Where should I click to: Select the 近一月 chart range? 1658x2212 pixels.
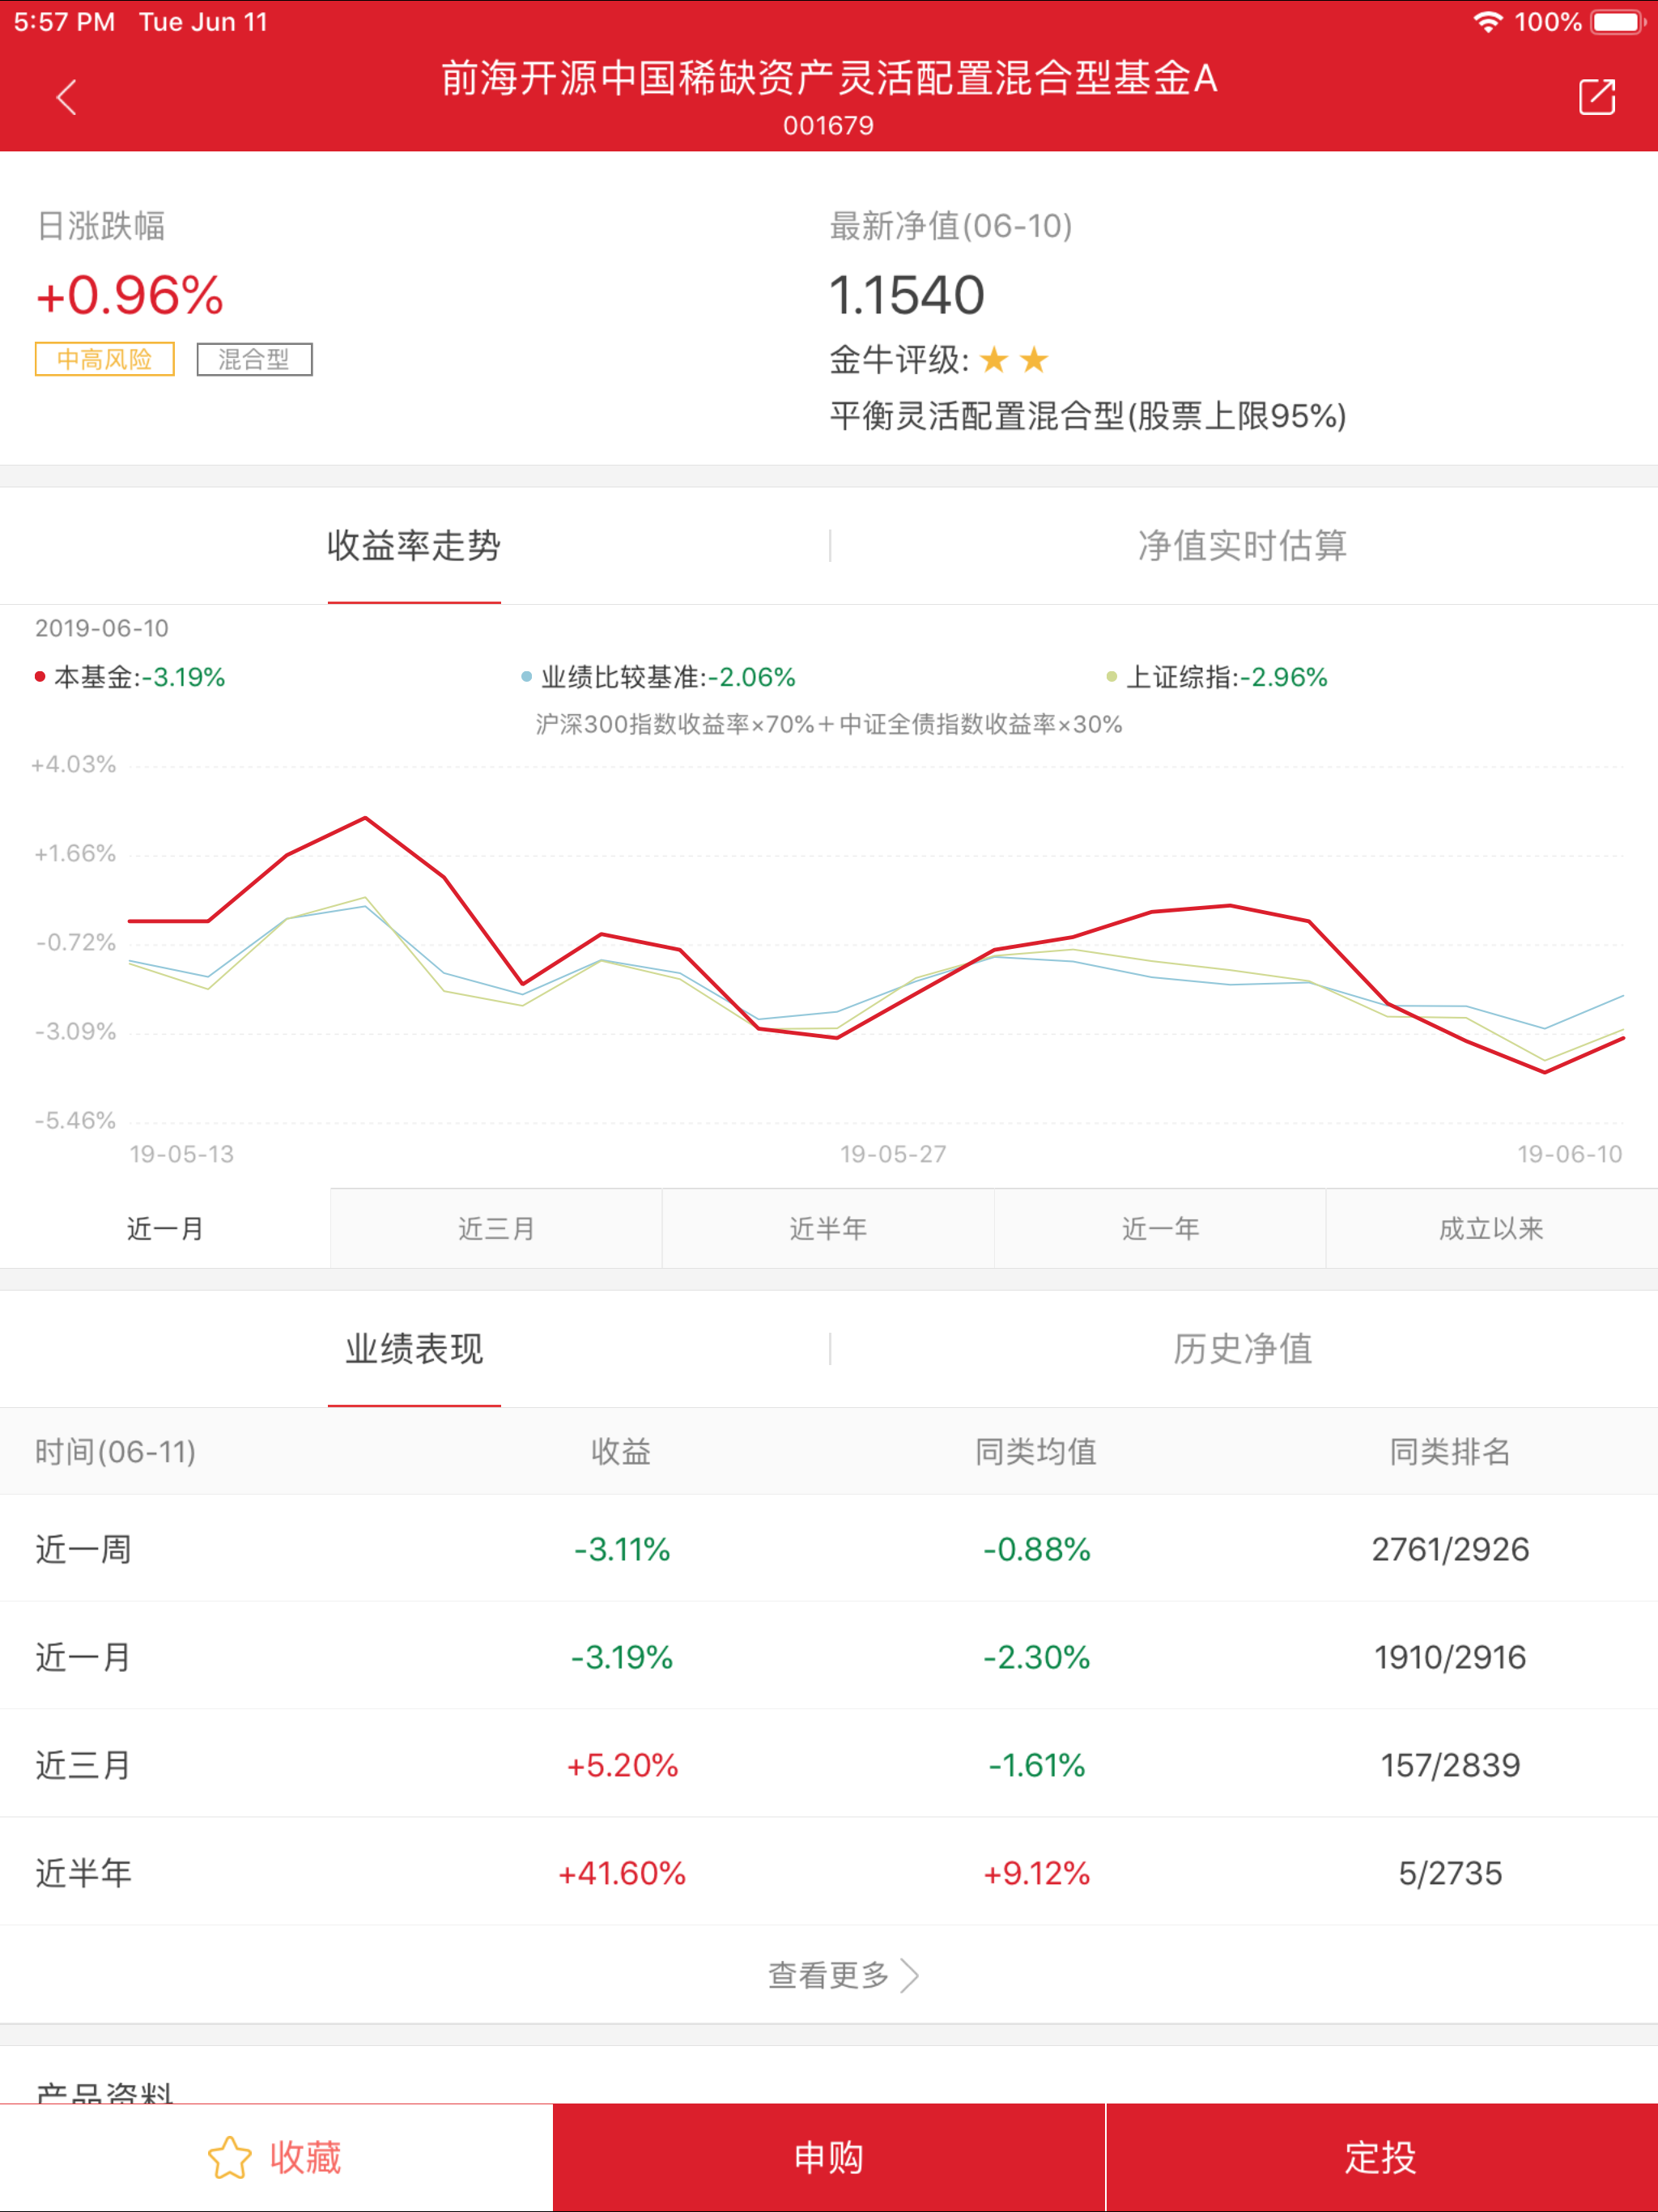tap(165, 1228)
